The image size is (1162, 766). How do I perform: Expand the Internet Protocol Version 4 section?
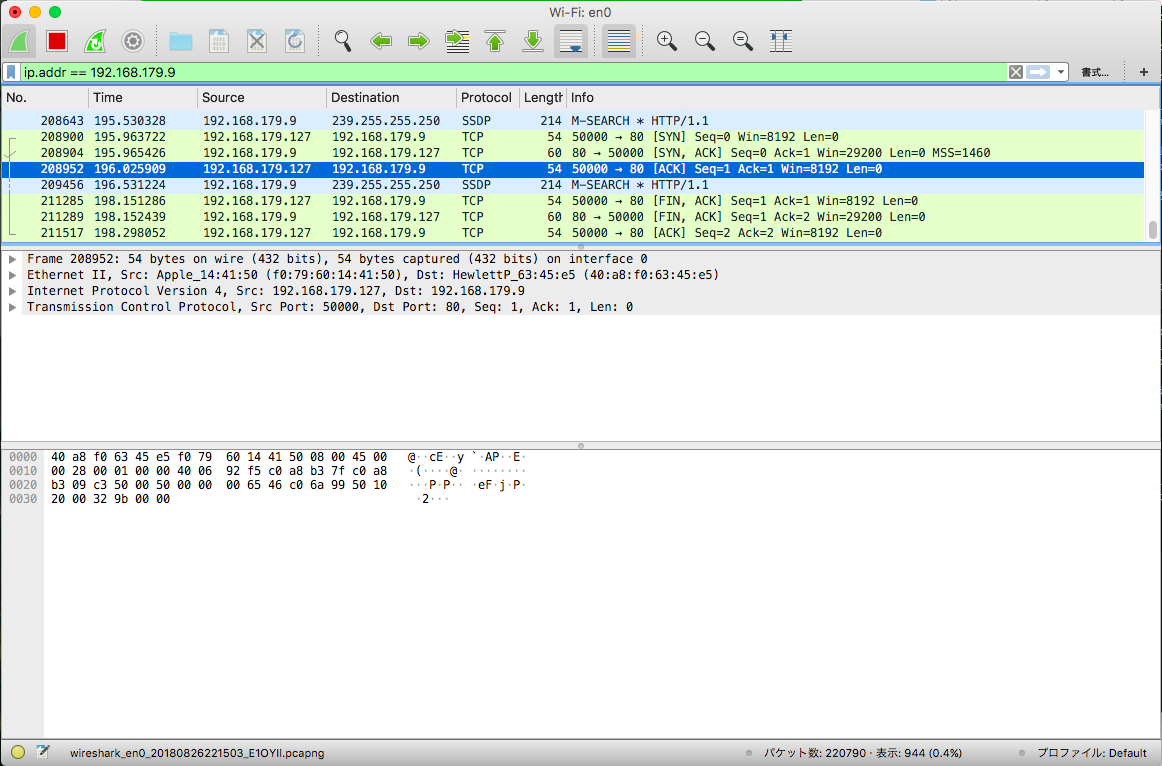[11, 291]
